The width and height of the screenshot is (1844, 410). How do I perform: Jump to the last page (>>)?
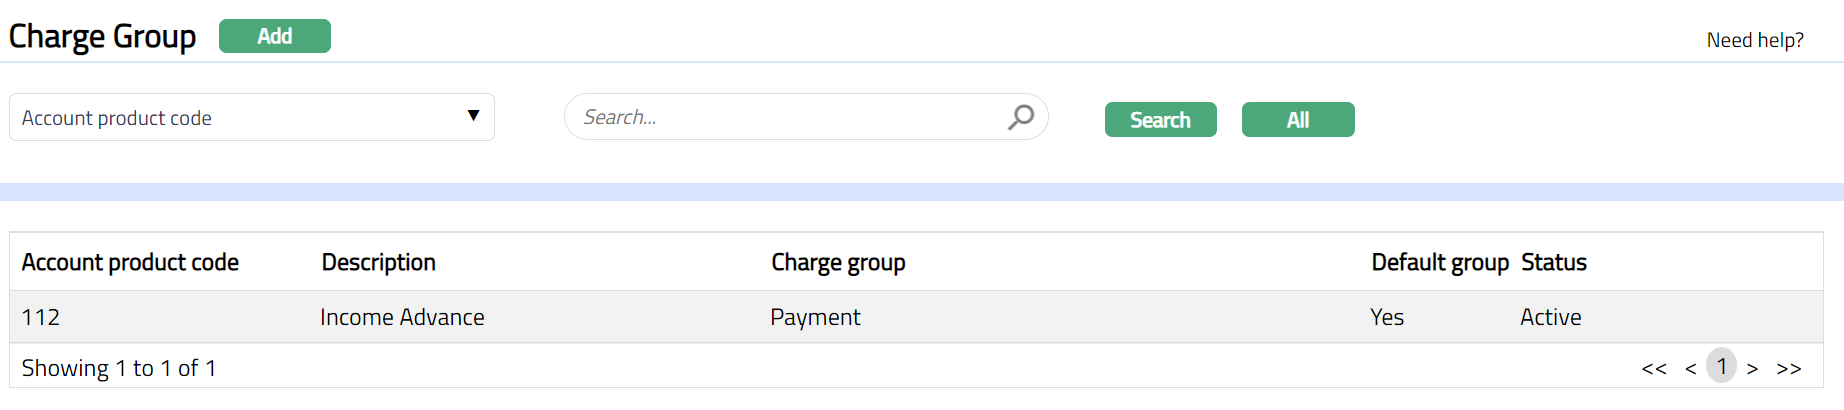point(1788,368)
